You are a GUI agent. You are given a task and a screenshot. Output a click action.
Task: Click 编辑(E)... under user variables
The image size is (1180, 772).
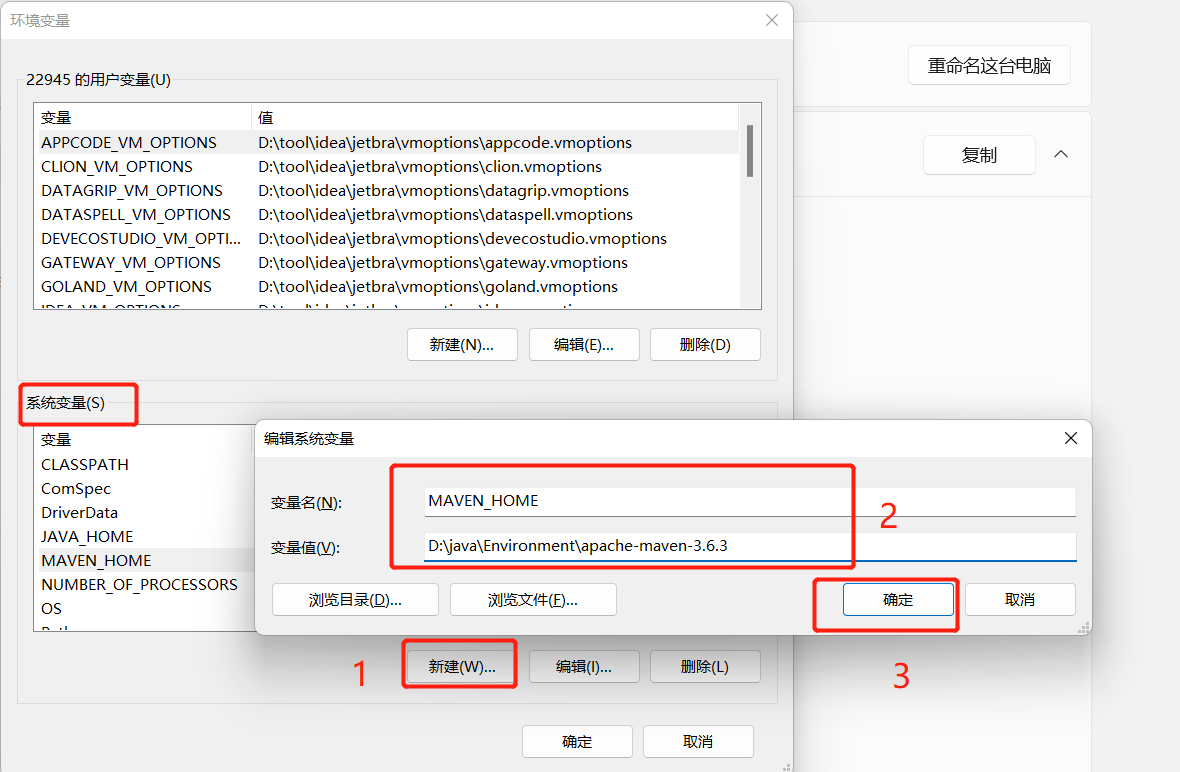coord(584,345)
